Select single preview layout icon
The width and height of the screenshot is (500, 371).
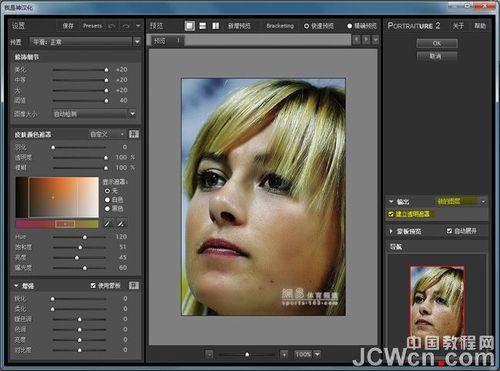190,26
